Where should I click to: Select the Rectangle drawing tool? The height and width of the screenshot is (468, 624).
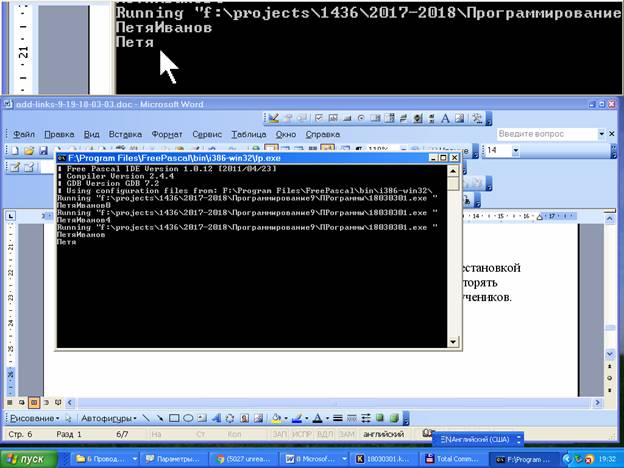[x=174, y=418]
